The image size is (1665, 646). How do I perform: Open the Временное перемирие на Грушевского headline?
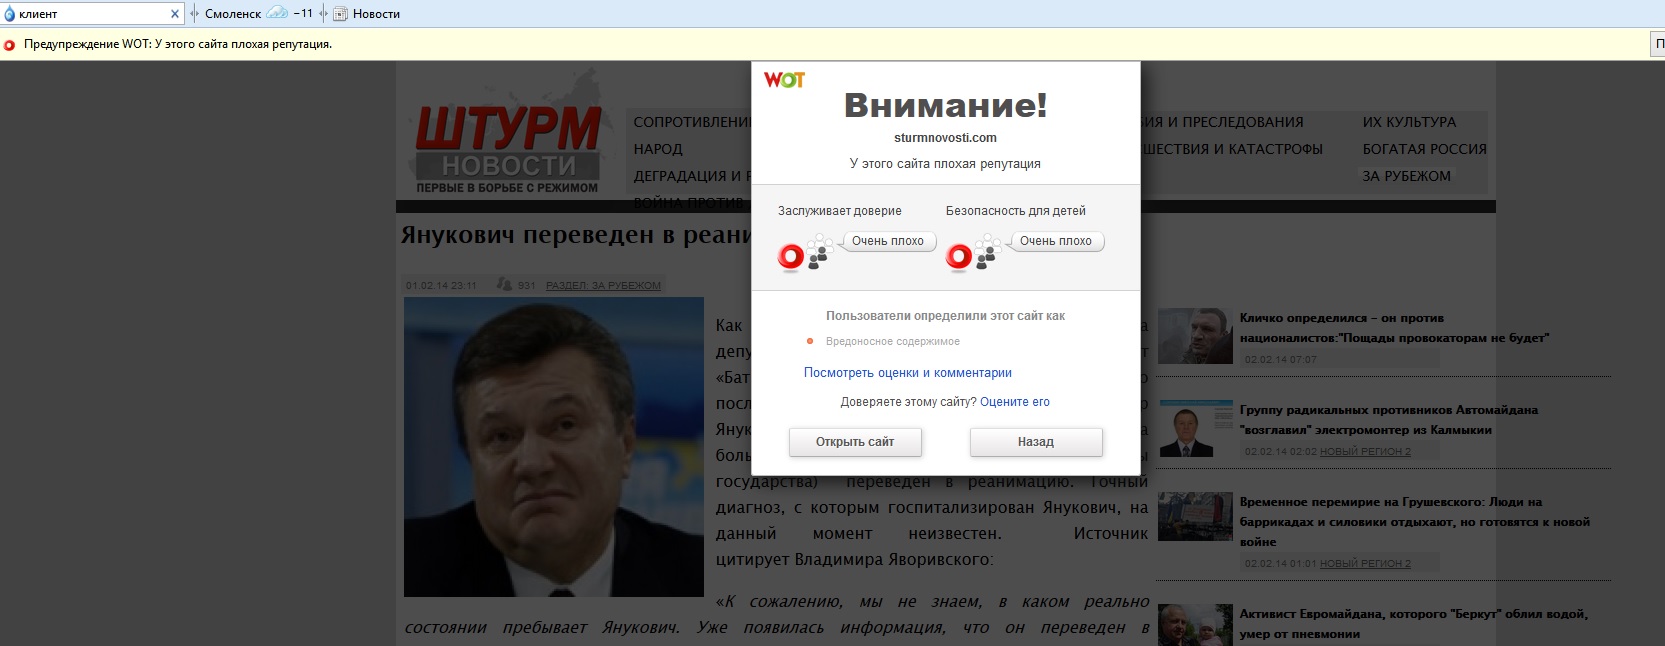[x=1415, y=522]
